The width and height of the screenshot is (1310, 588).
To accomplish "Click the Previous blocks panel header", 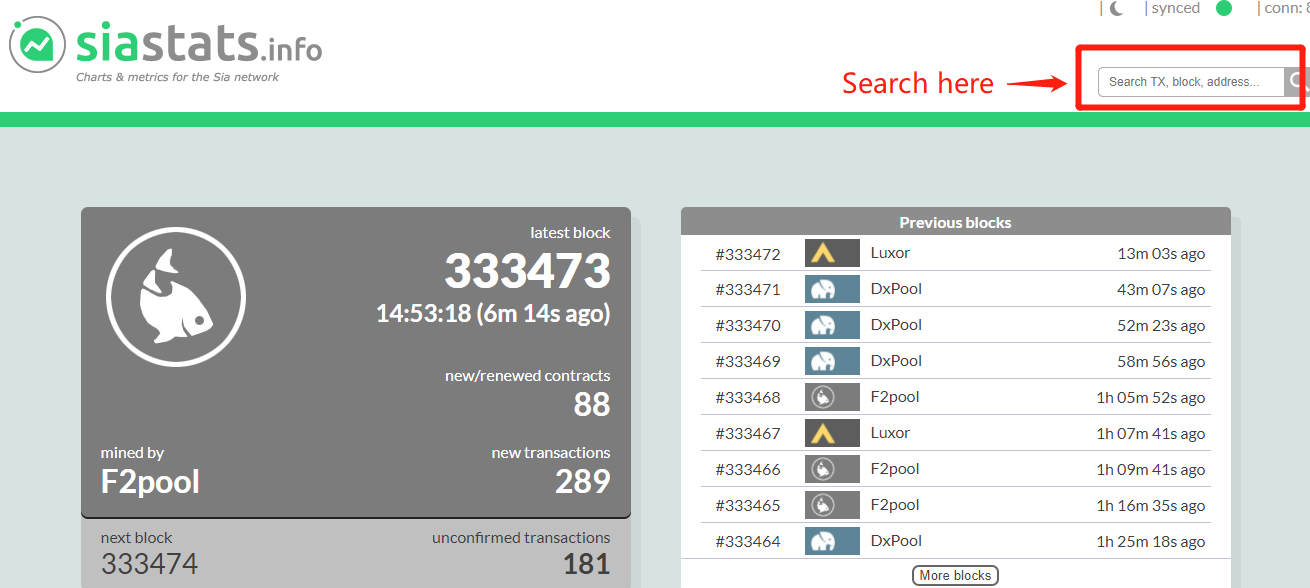I will (955, 222).
